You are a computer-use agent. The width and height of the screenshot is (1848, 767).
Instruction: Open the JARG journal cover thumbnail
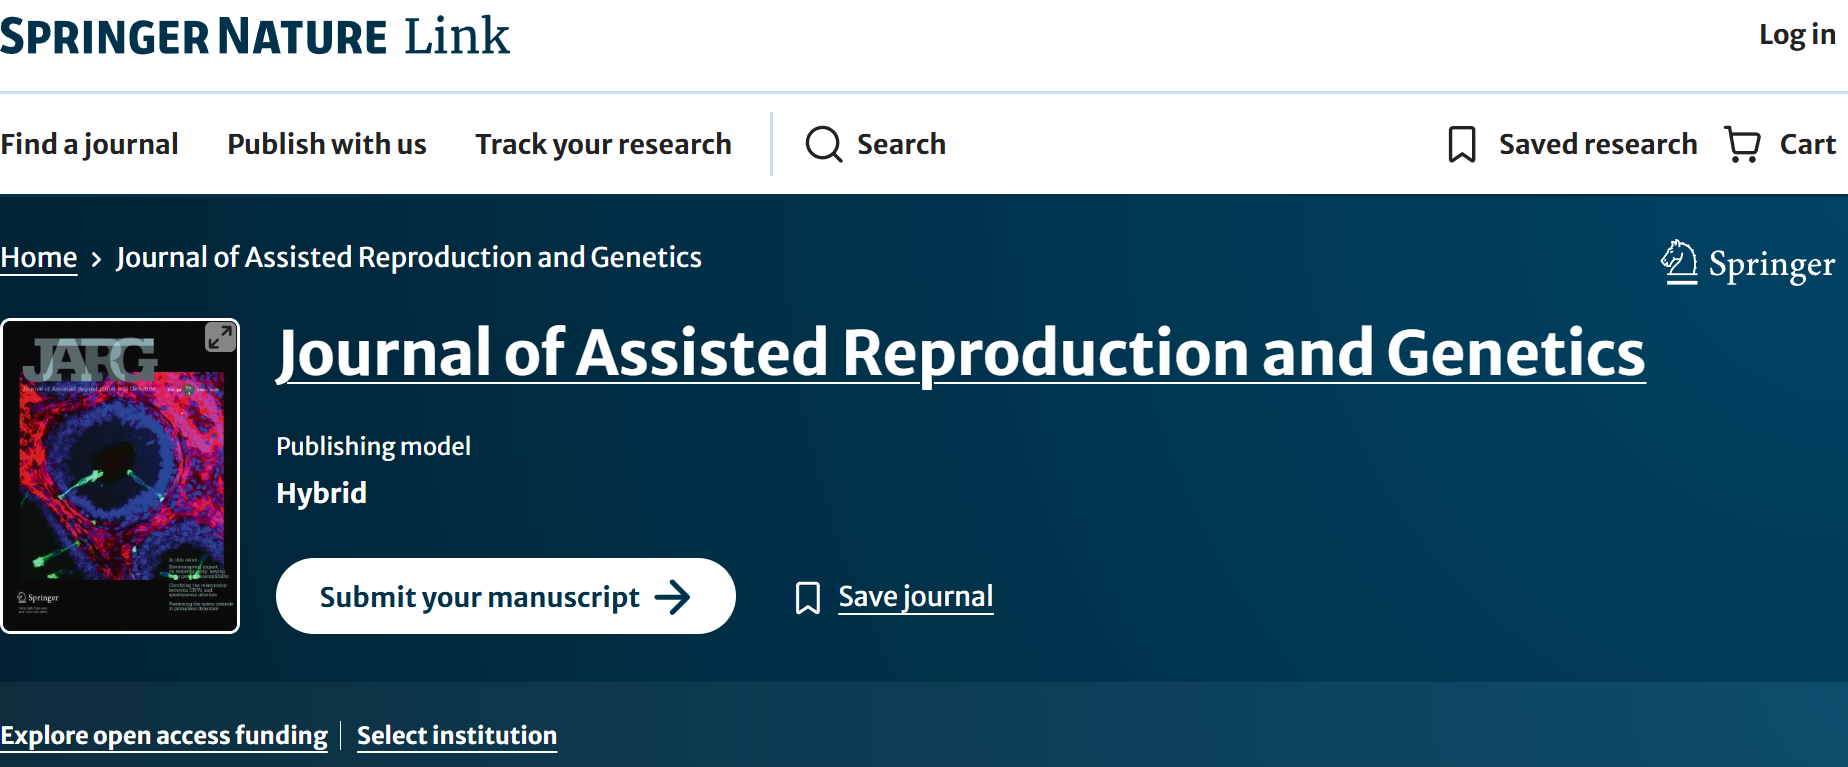(x=120, y=476)
